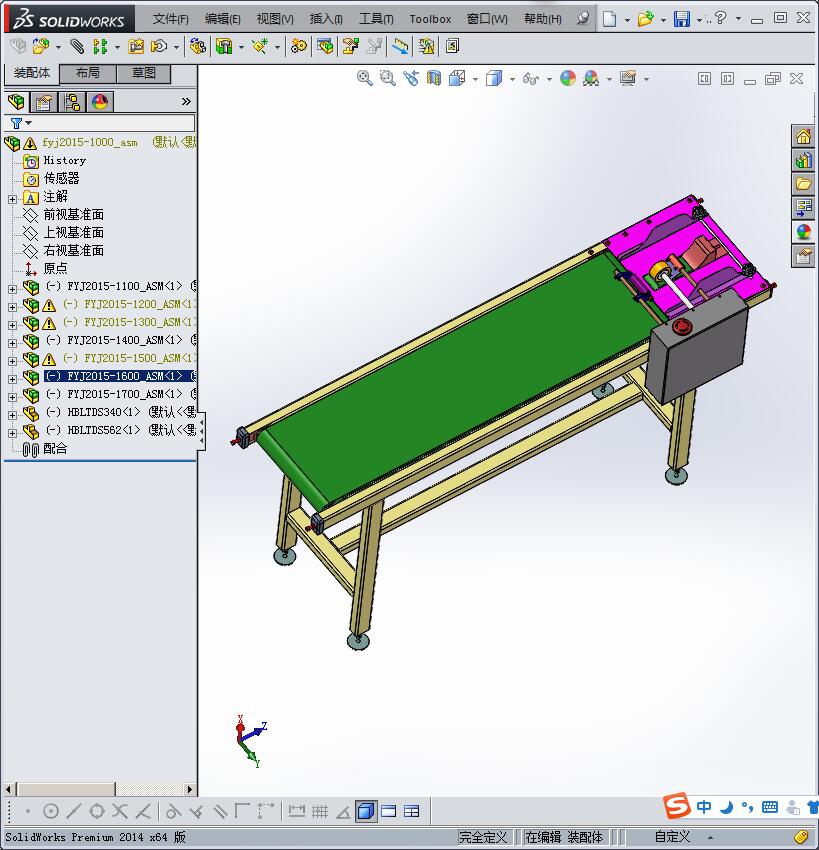819x850 pixels.
Task: Click the Move Component icon
Action: [x=159, y=47]
